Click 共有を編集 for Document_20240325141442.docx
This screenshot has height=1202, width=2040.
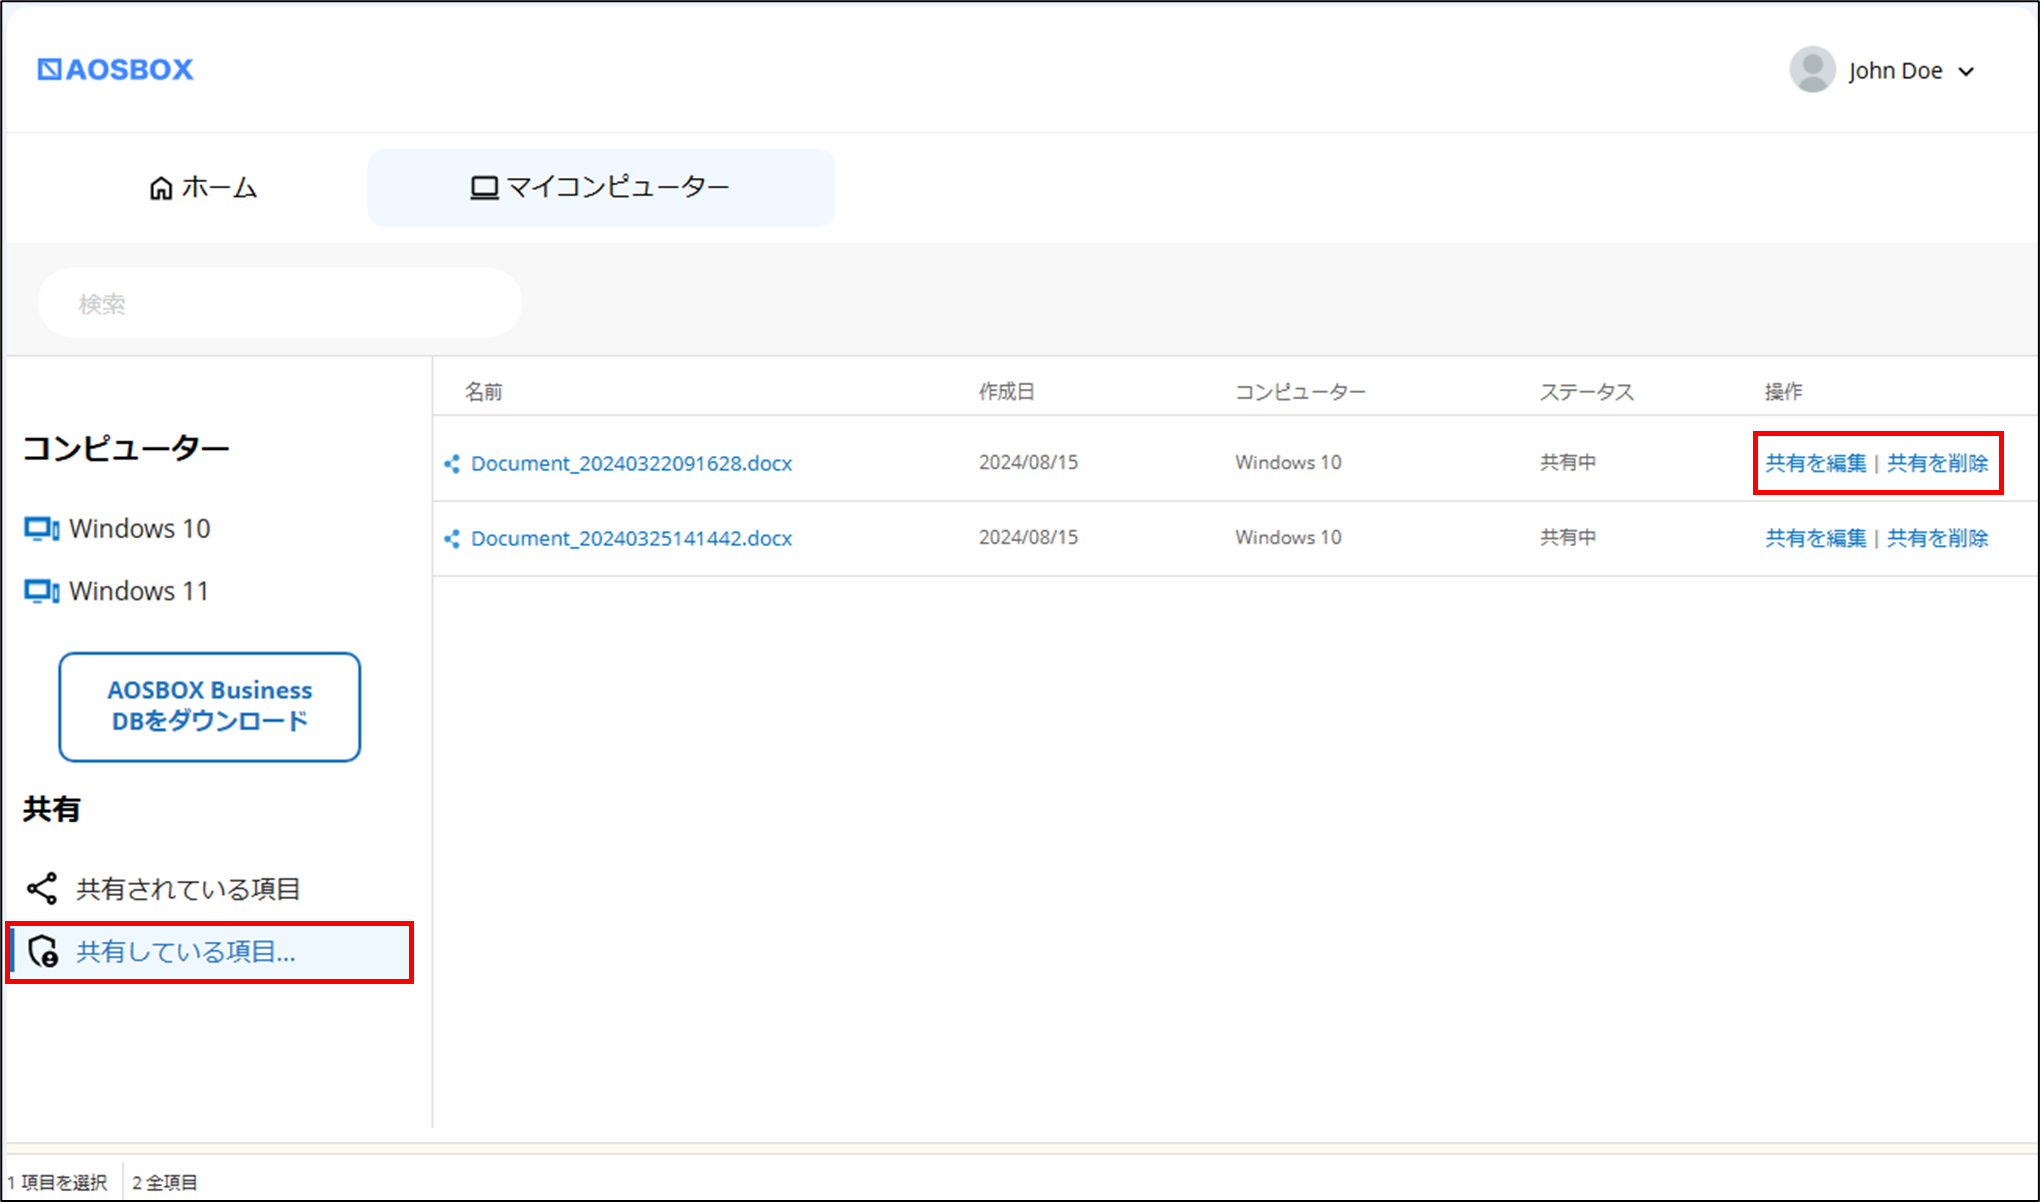tap(1815, 538)
